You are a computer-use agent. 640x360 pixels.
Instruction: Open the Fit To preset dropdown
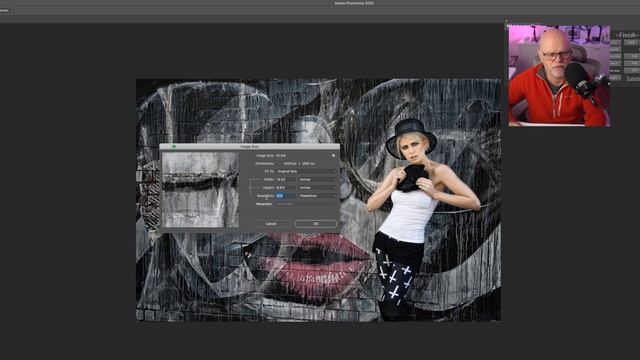click(x=307, y=171)
